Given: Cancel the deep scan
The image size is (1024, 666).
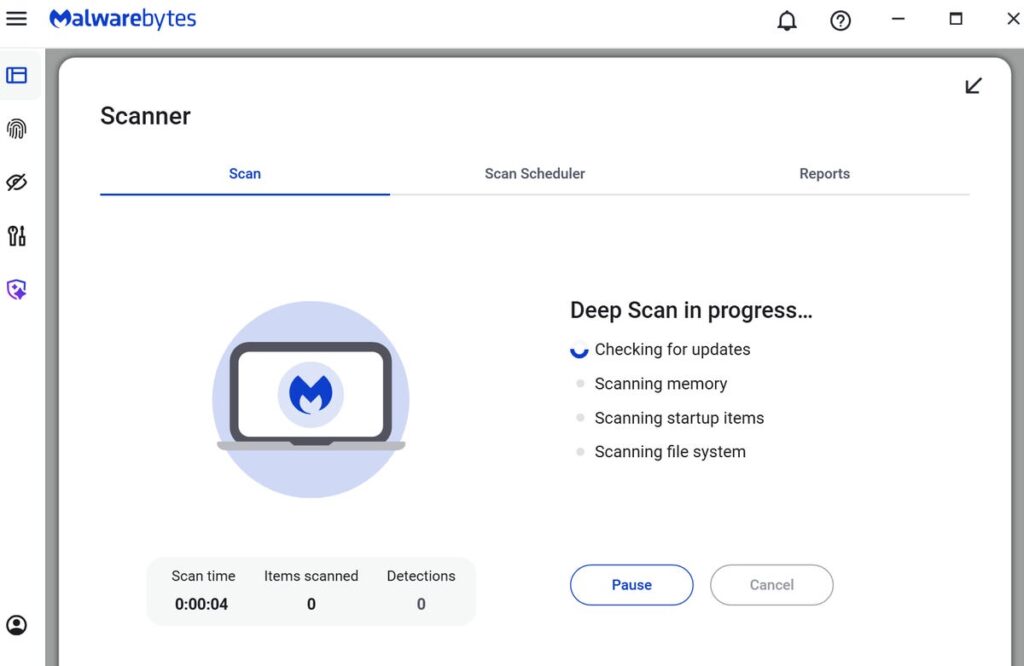Looking at the screenshot, I should (x=772, y=585).
